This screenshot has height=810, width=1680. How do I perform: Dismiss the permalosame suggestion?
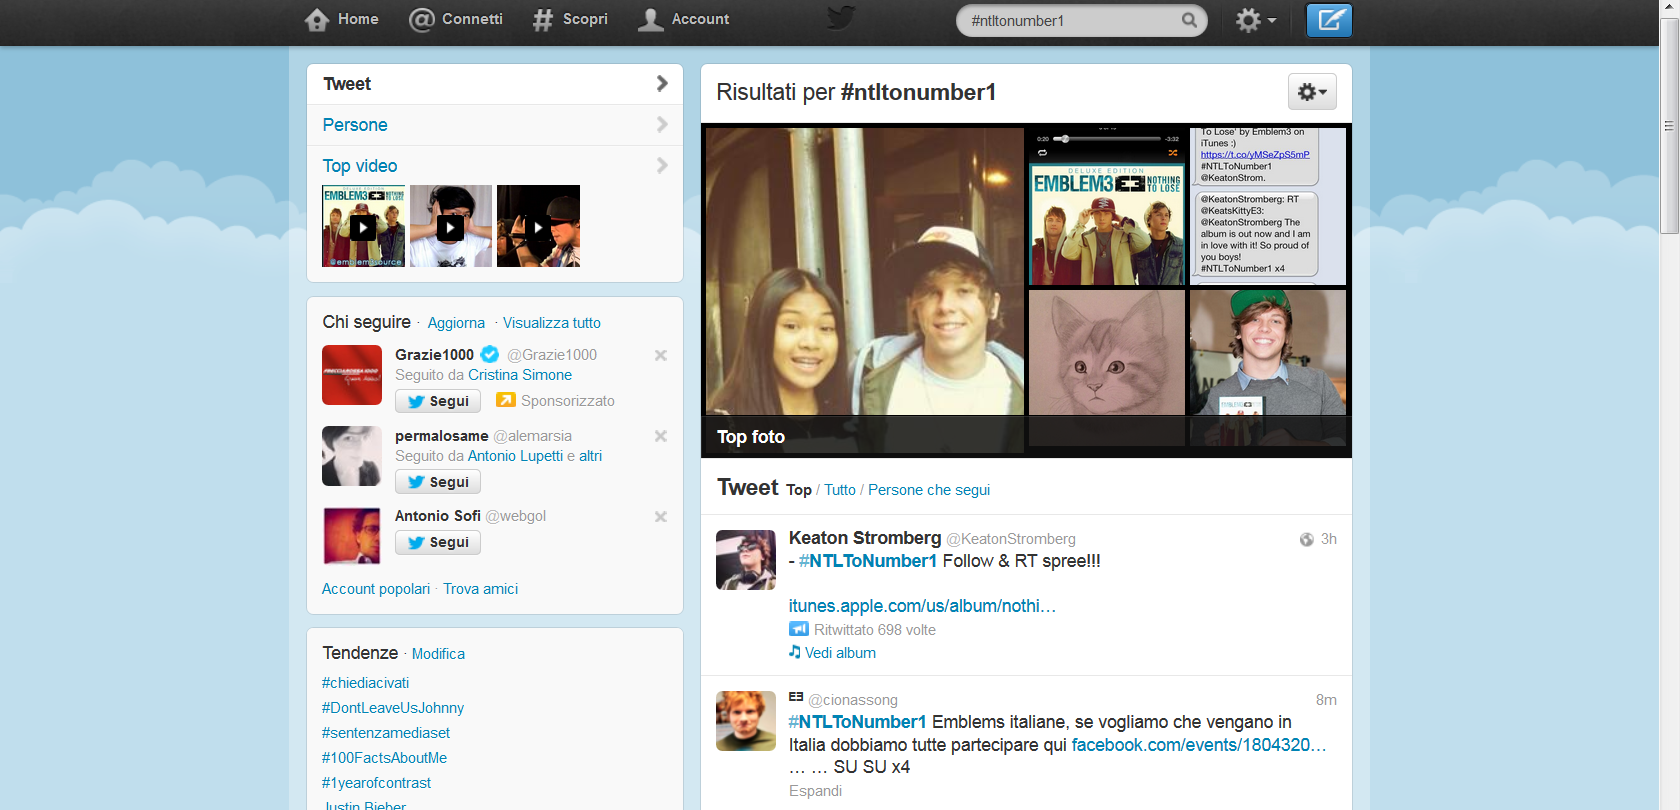660,436
